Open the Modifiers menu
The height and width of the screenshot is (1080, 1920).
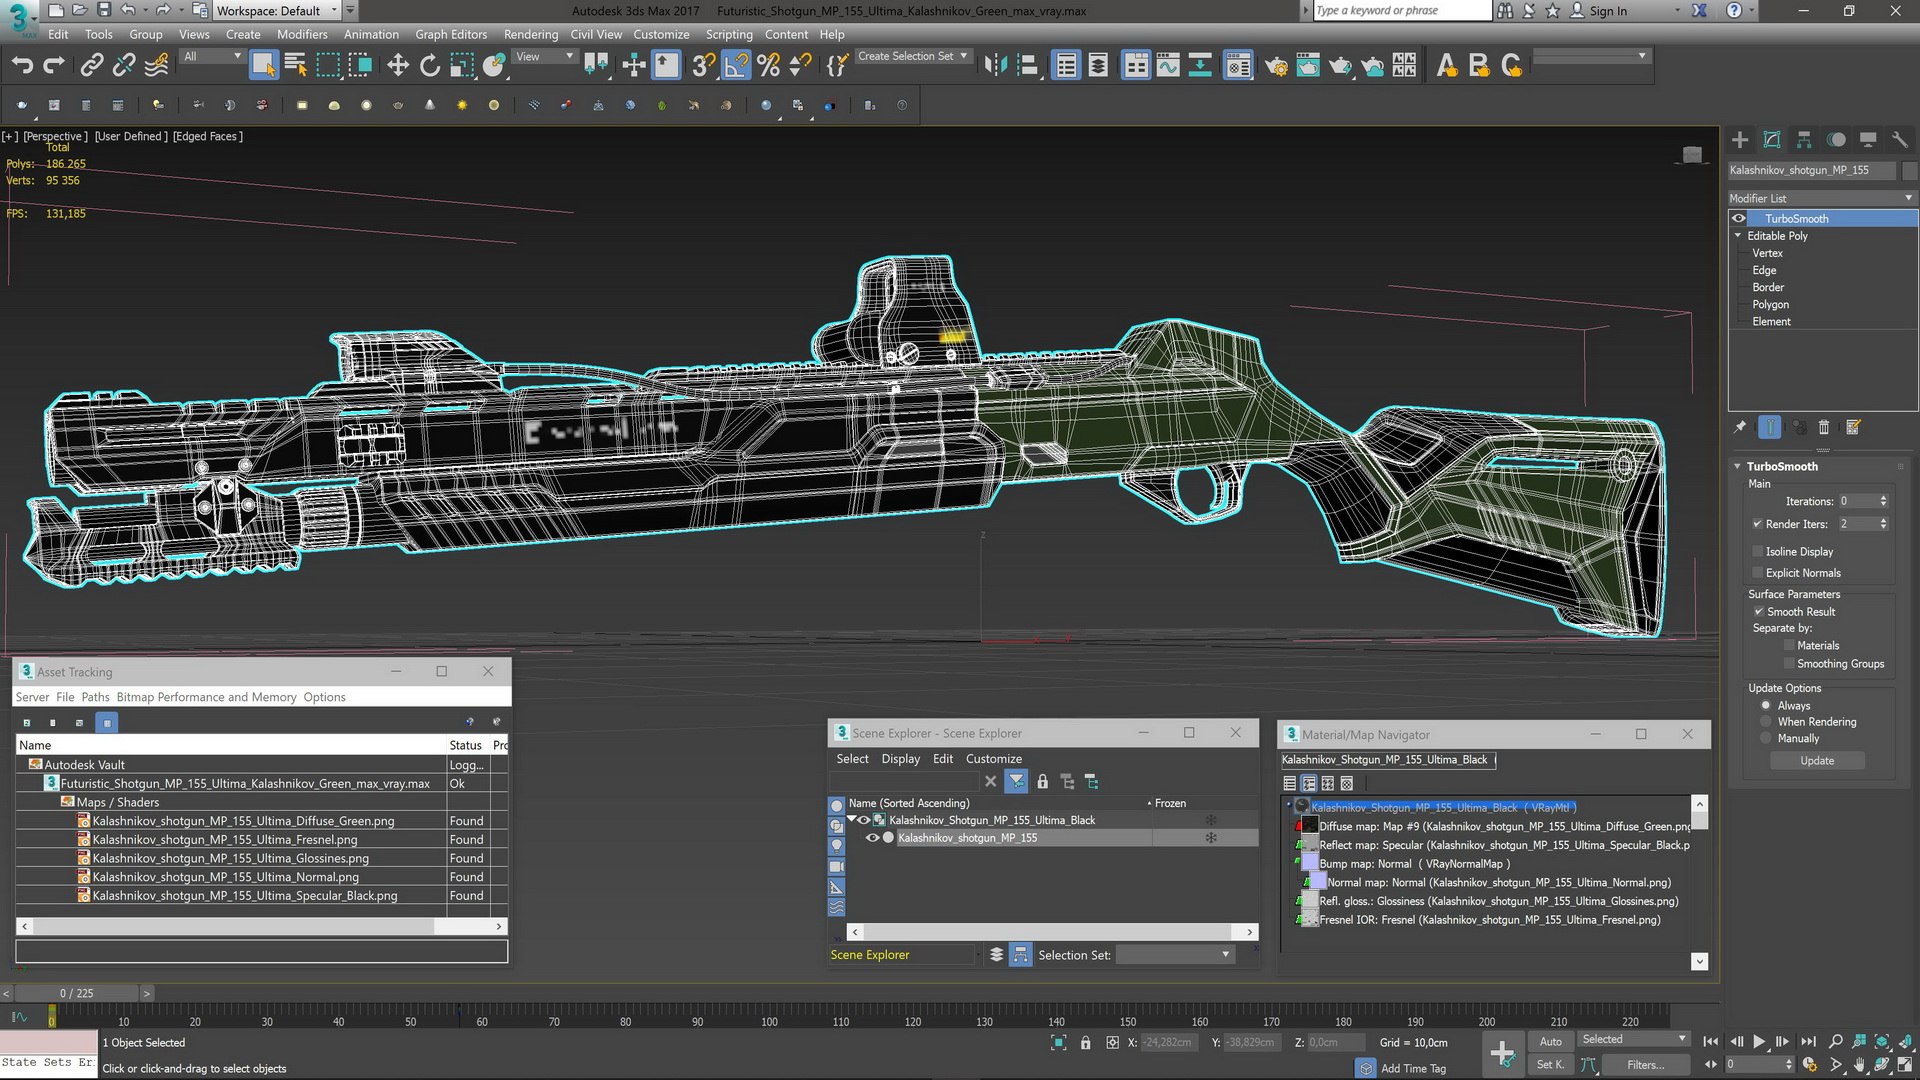[302, 34]
